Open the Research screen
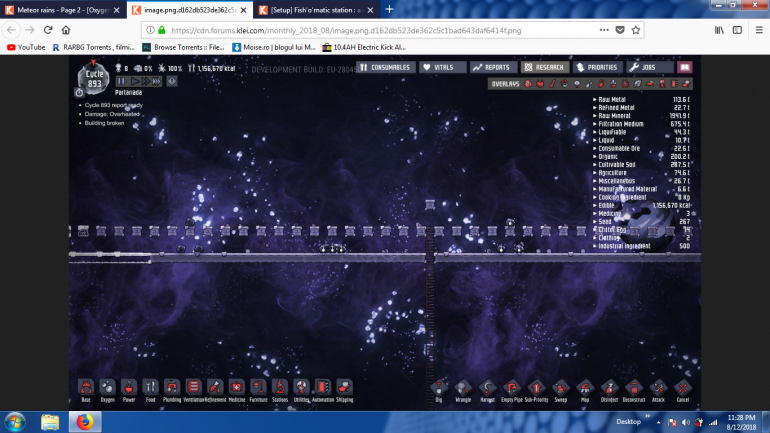770x433 pixels. (x=545, y=67)
